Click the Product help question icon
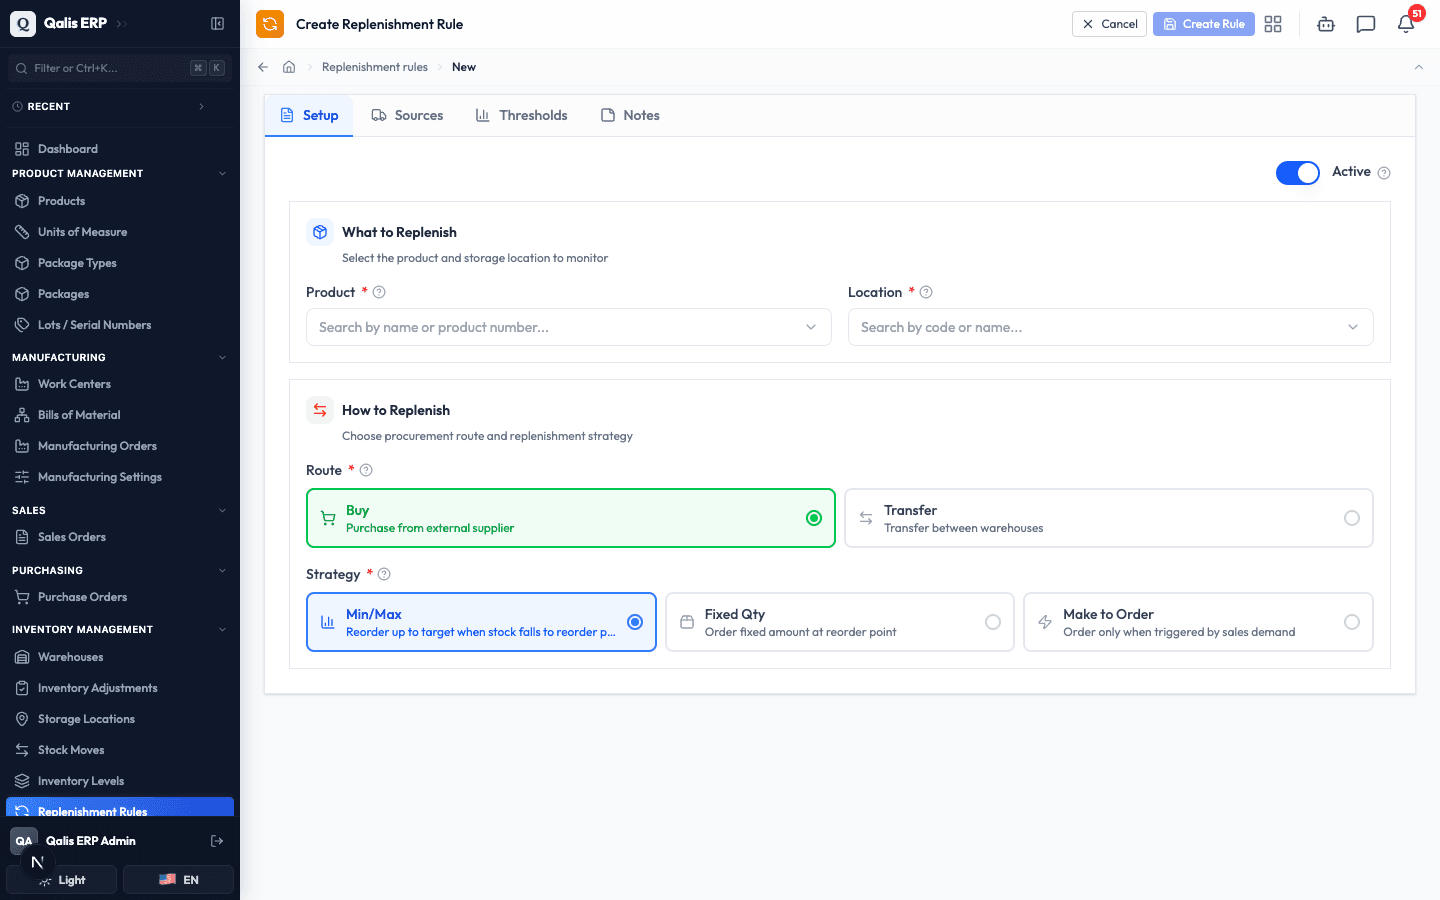The height and width of the screenshot is (900, 1440). click(379, 292)
